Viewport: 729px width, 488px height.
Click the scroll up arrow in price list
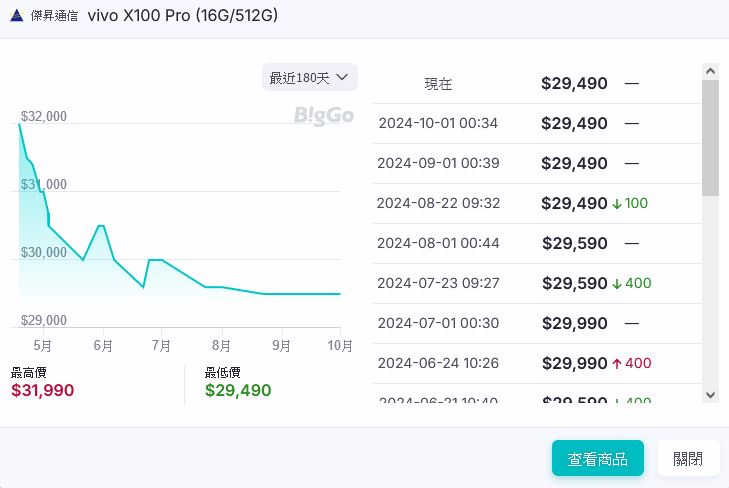(x=710, y=72)
